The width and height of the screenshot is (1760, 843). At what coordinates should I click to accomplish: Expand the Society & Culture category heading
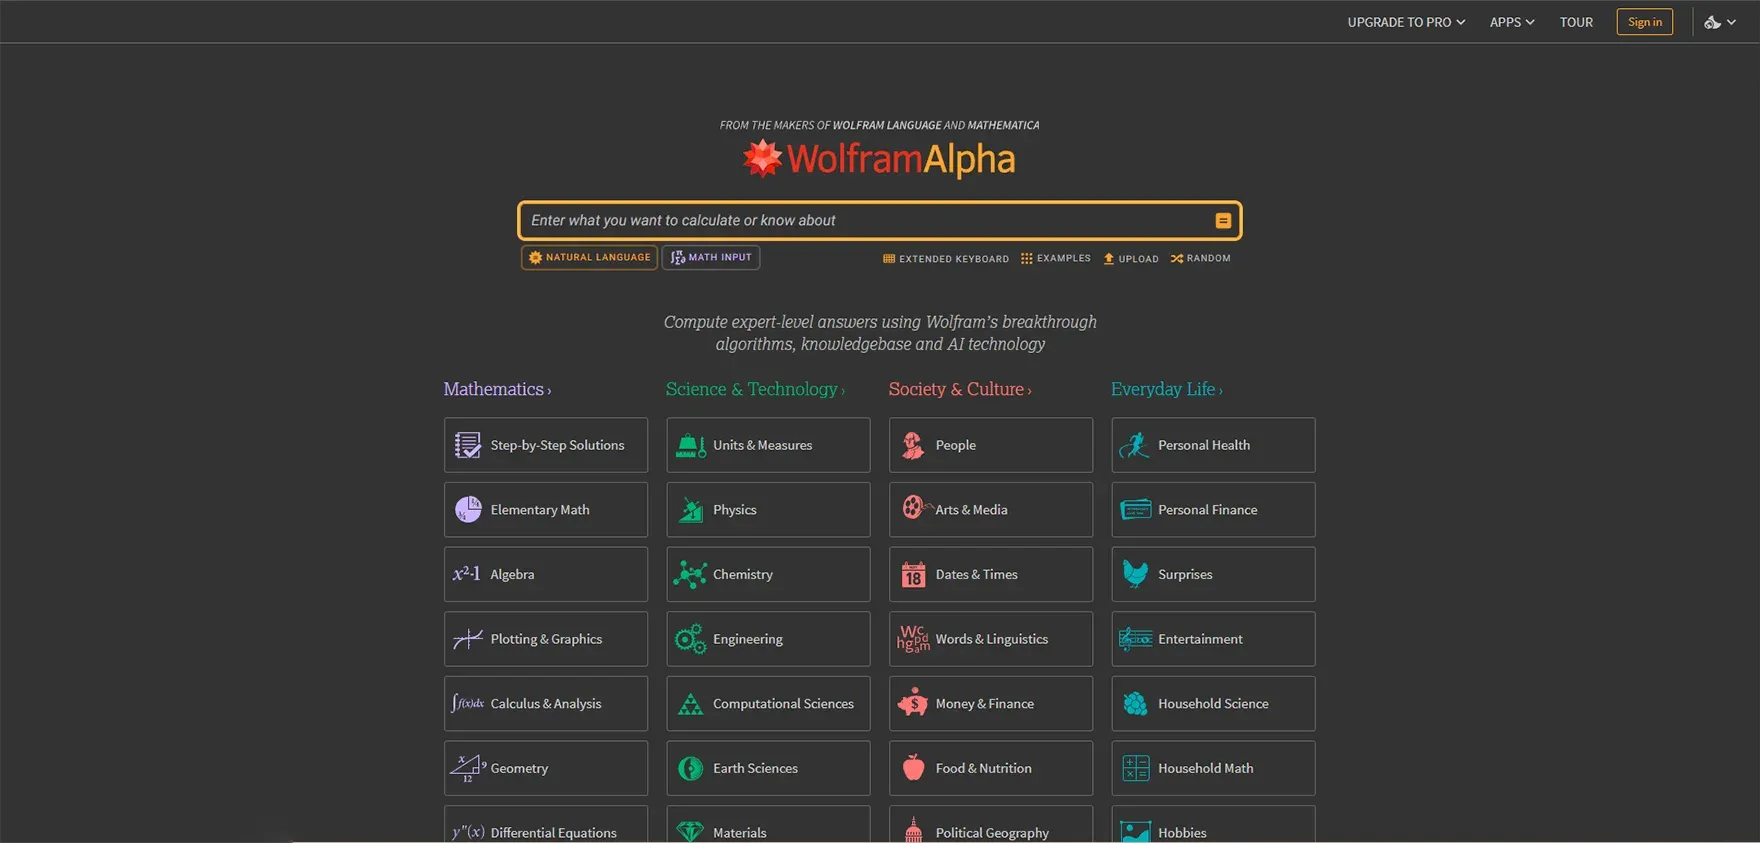[959, 389]
